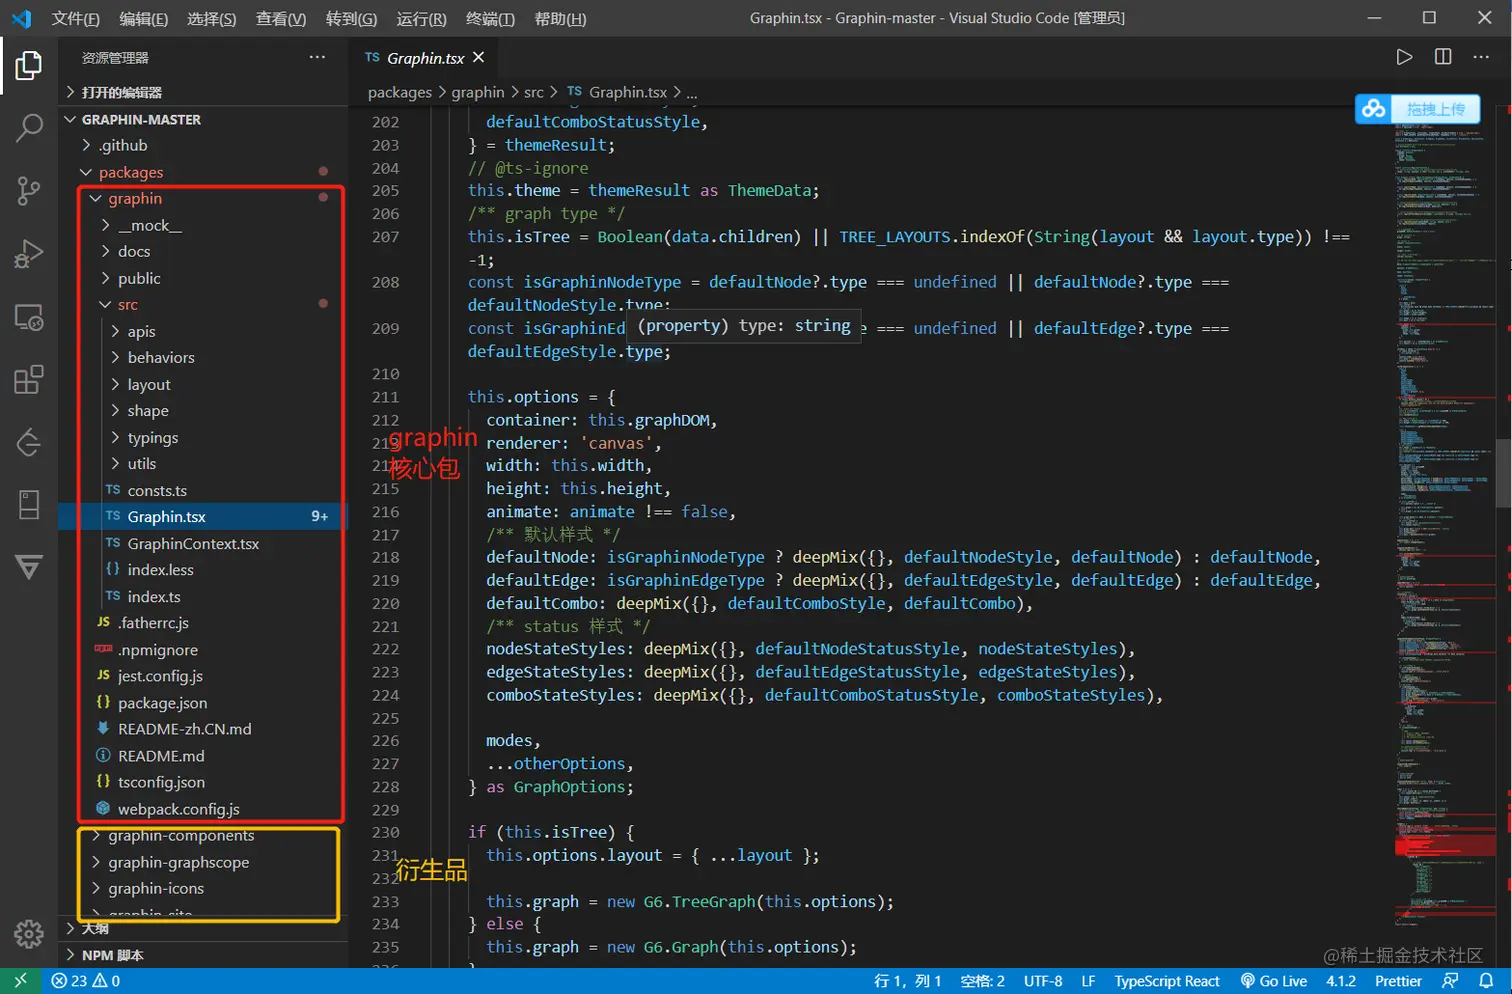Expand the .github folder
Viewport: 1512px width, 994px height.
click(203, 145)
